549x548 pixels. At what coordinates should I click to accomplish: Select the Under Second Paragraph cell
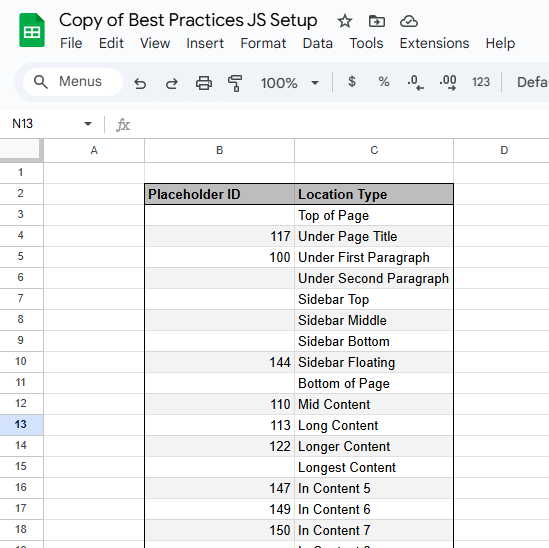click(374, 278)
